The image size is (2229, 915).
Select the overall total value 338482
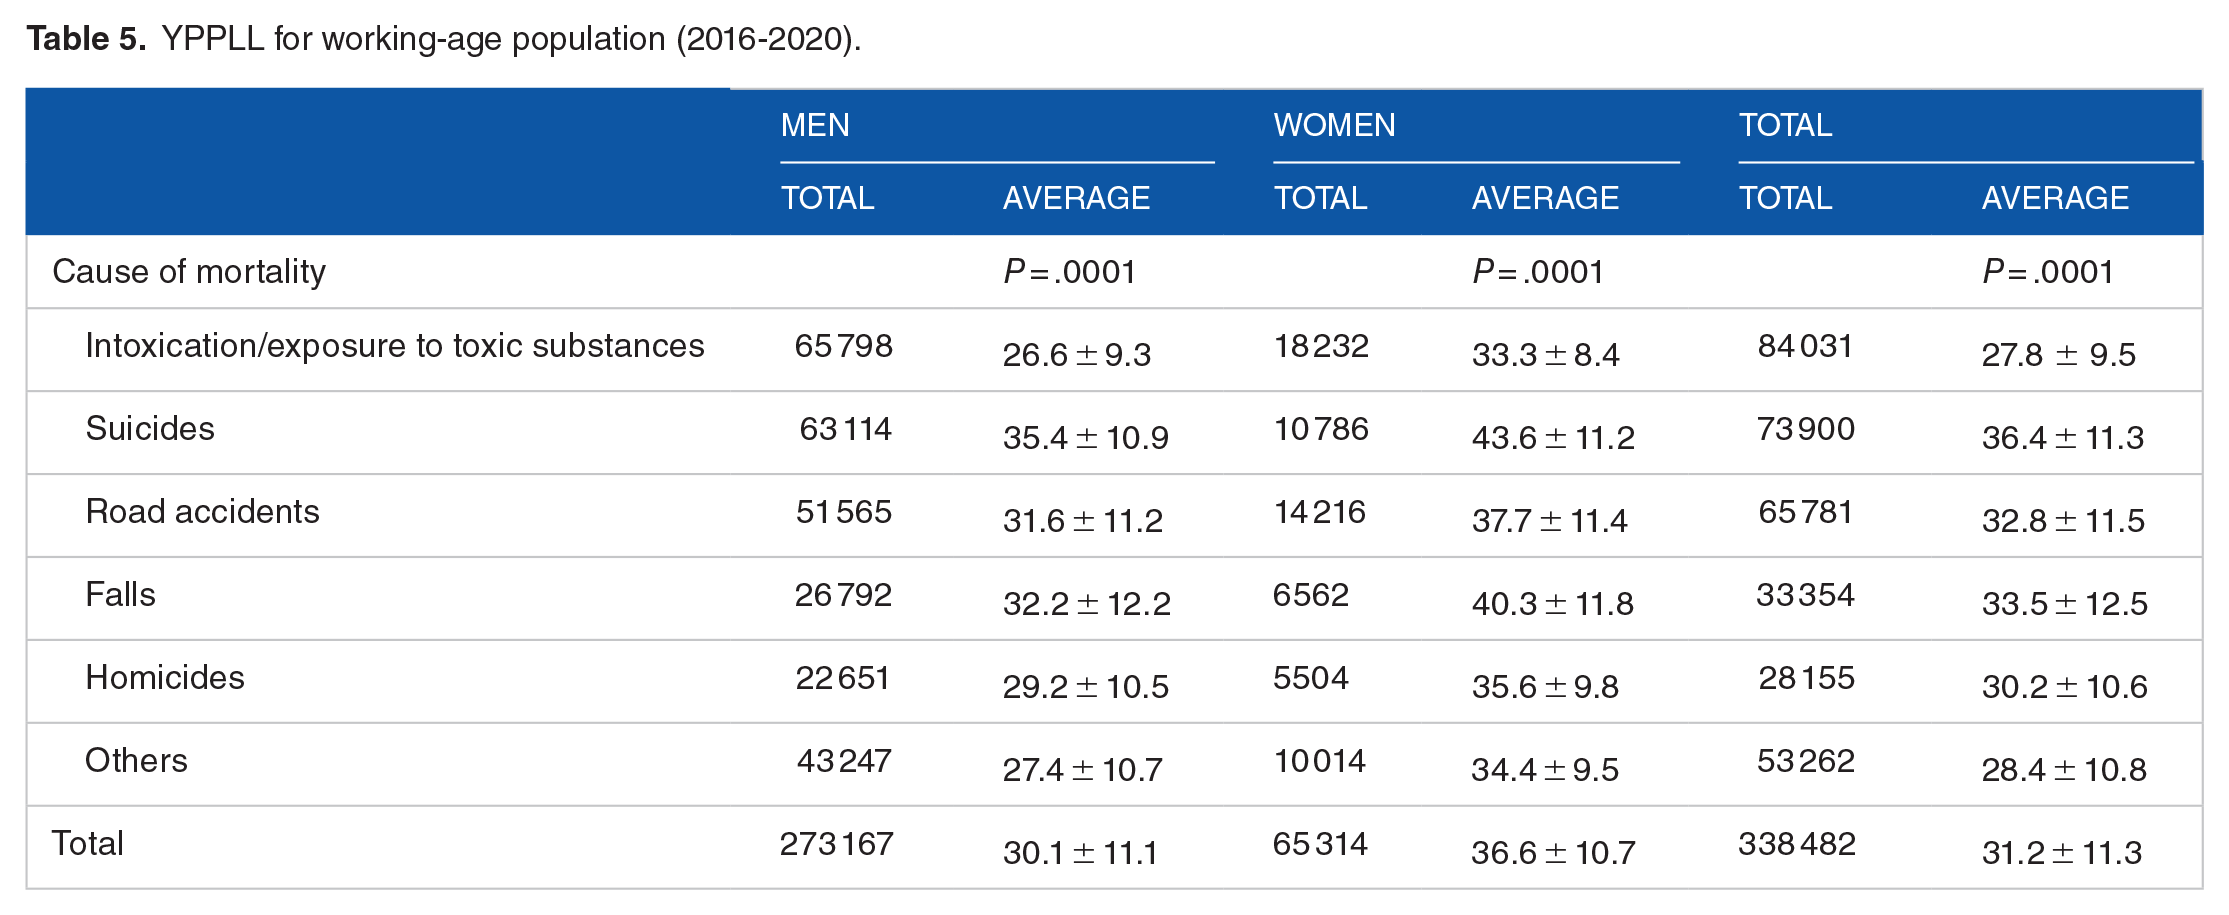(x=1797, y=844)
